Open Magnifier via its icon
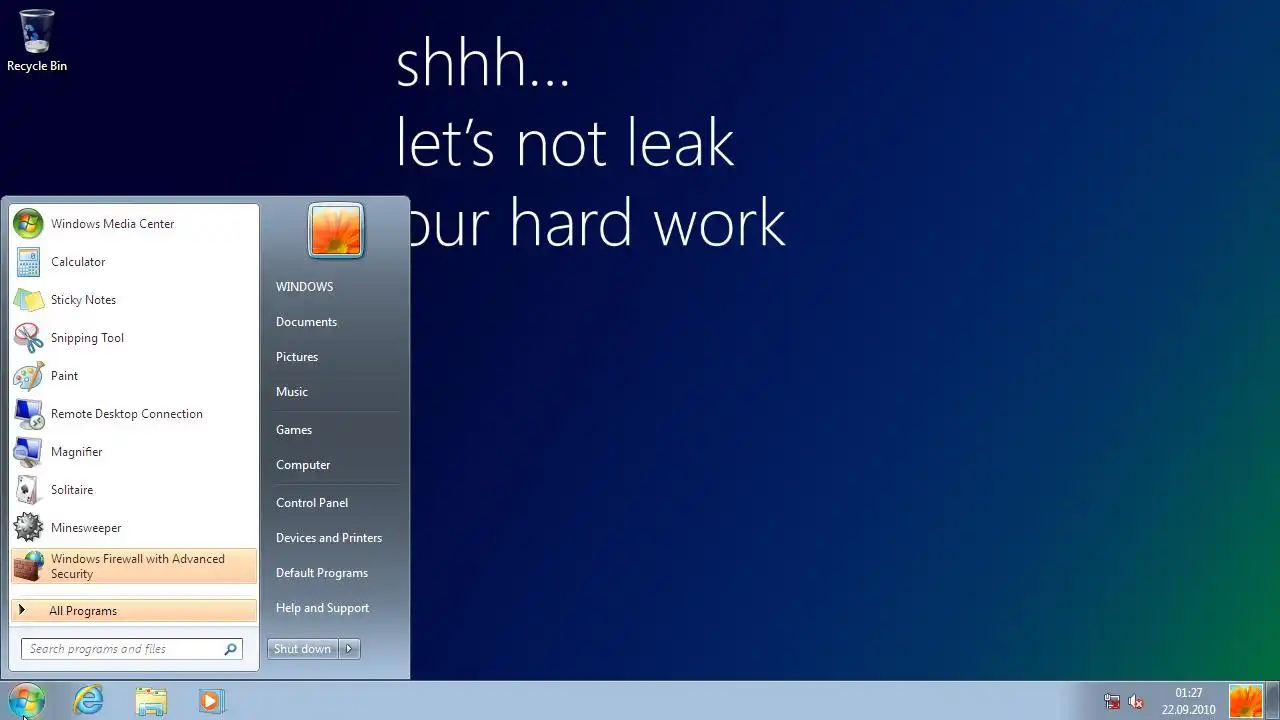Viewport: 1280px width, 720px height. pos(28,452)
